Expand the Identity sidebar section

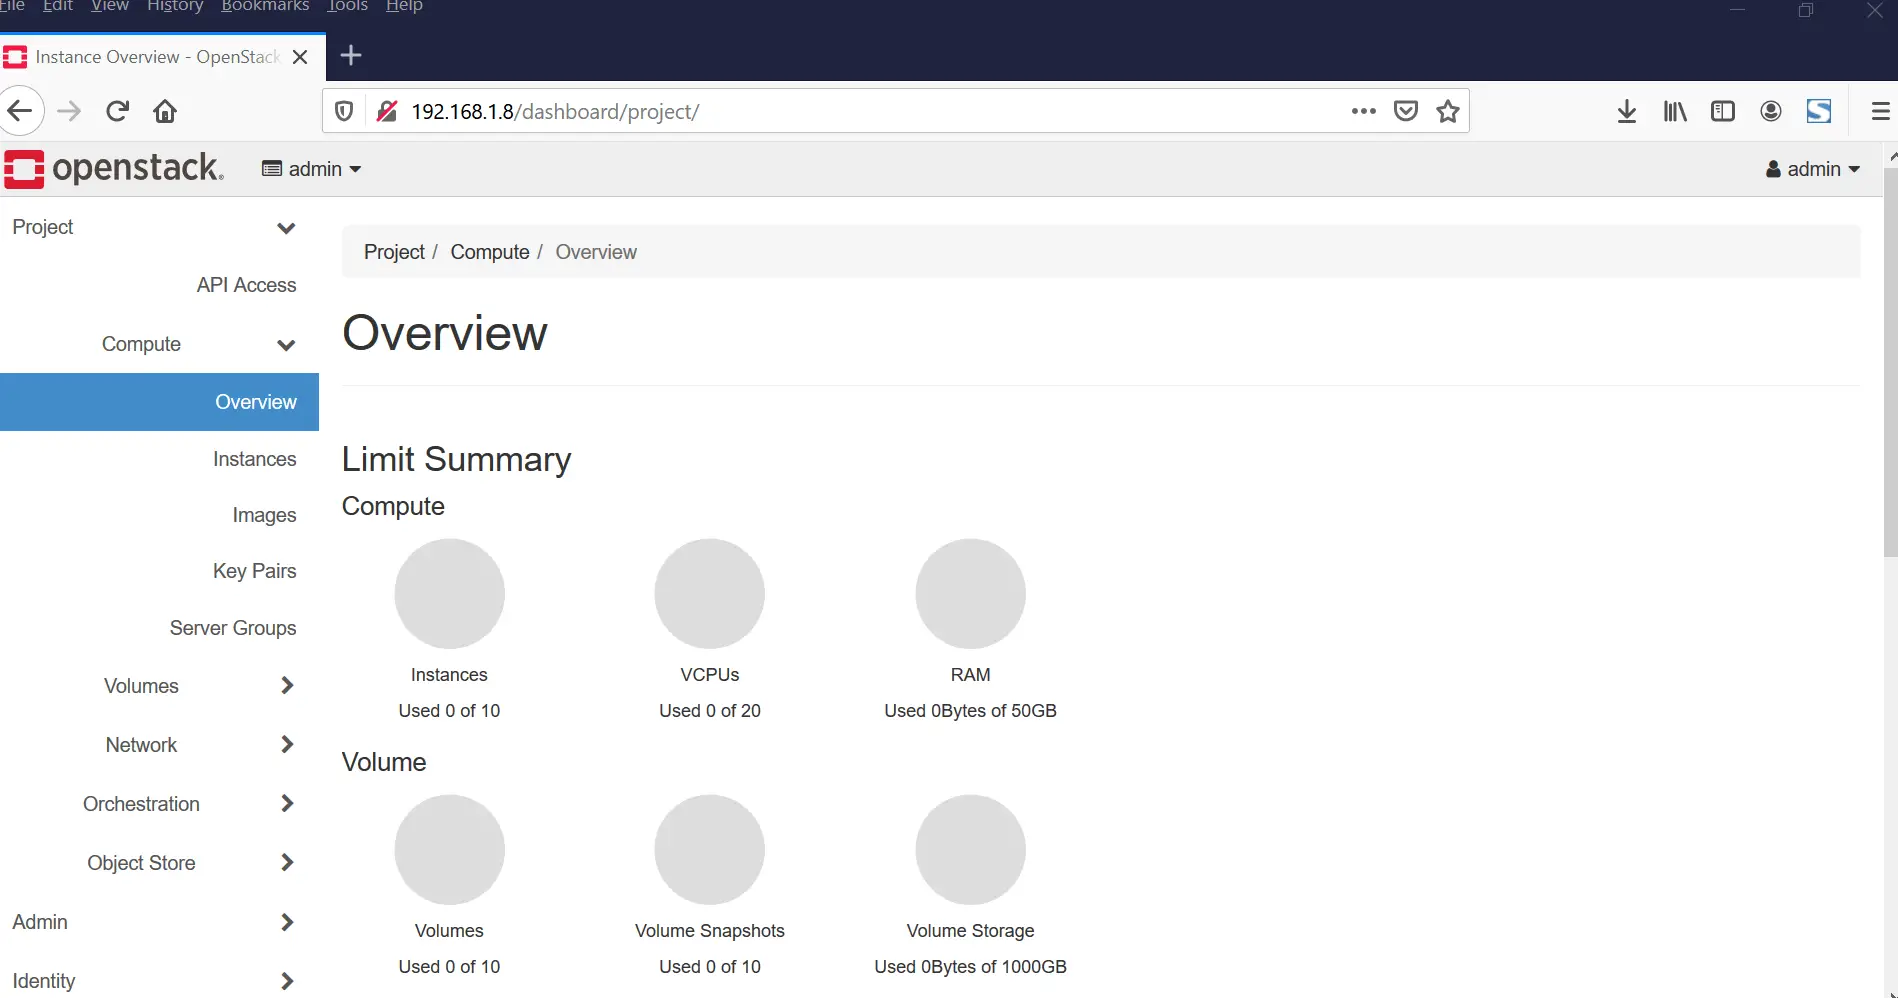pos(159,981)
